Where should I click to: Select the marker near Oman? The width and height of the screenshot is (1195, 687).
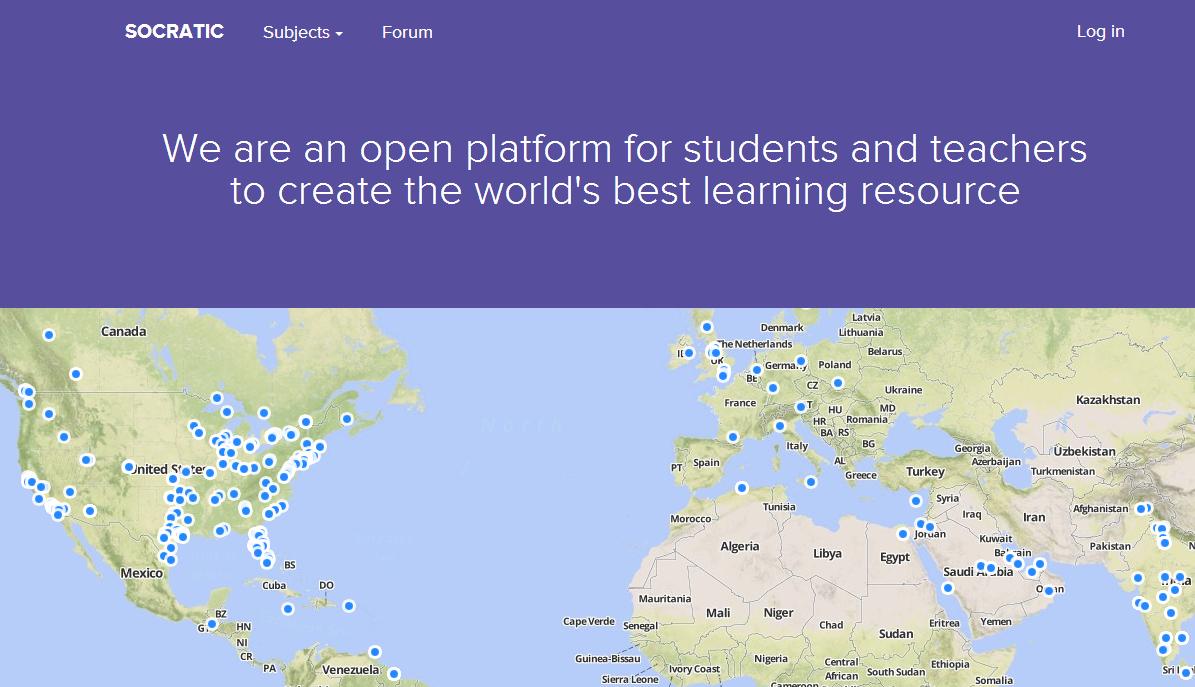pos(1048,590)
